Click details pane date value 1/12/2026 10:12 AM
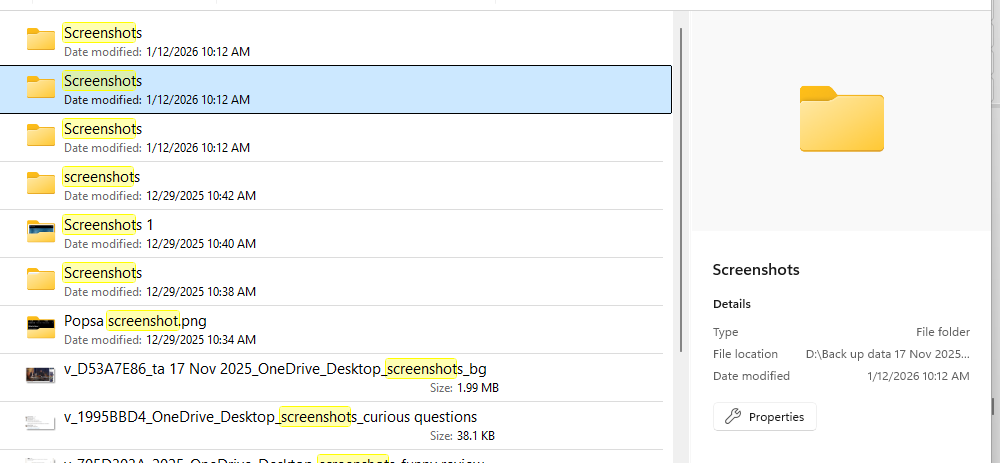The image size is (1000, 463). coord(918,376)
